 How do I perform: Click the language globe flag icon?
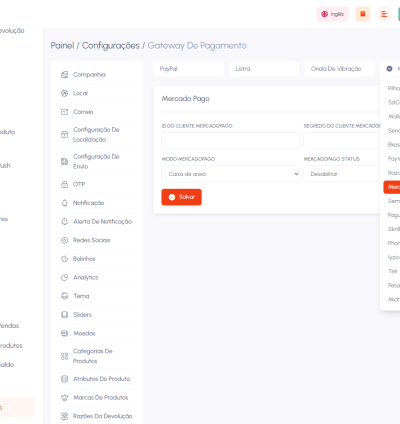324,14
